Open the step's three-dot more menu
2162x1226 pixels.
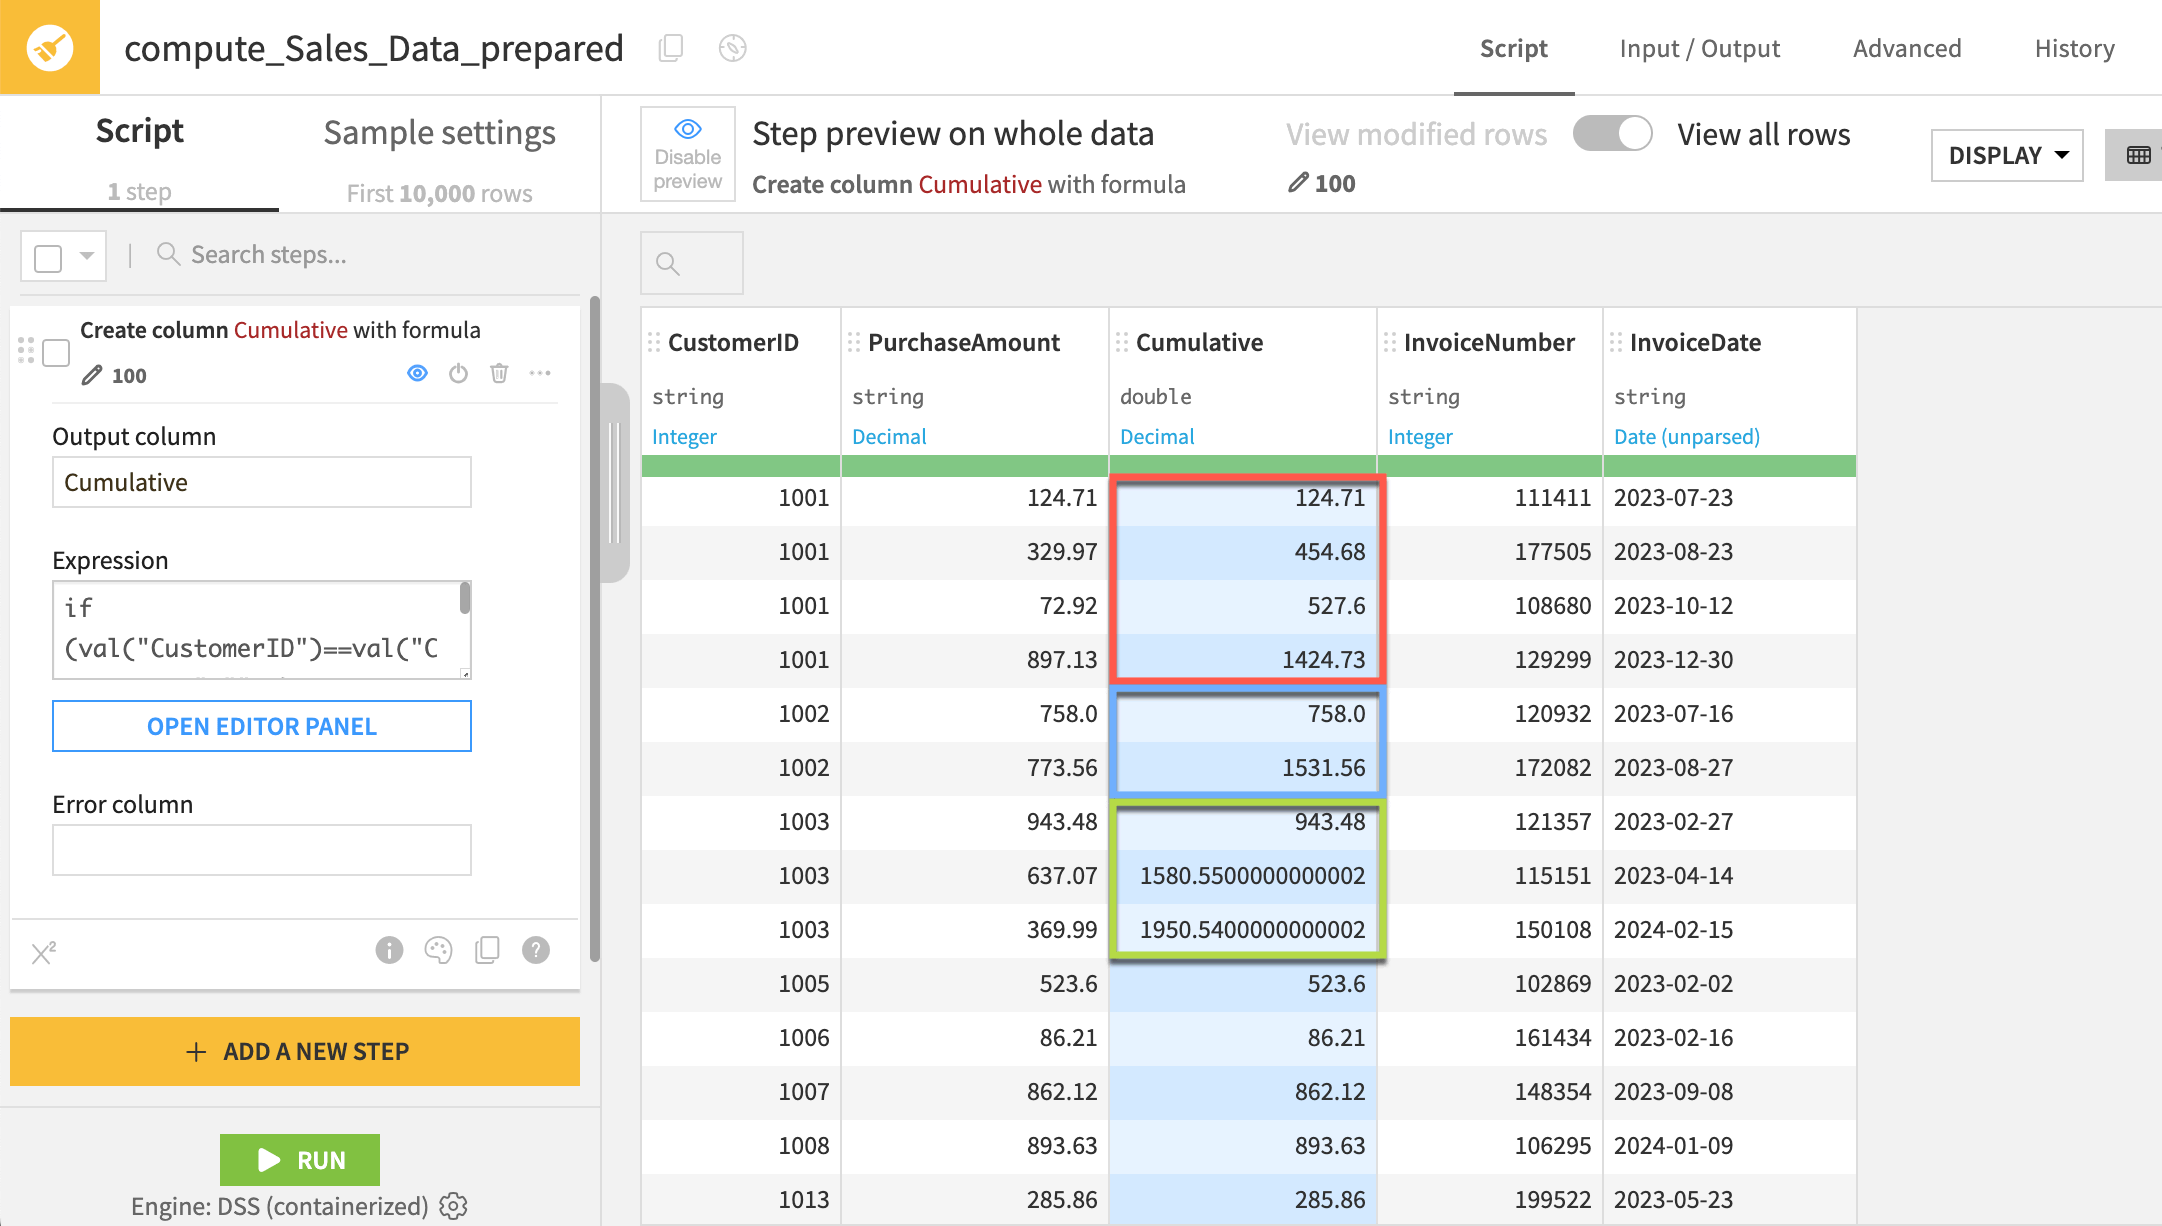click(540, 373)
